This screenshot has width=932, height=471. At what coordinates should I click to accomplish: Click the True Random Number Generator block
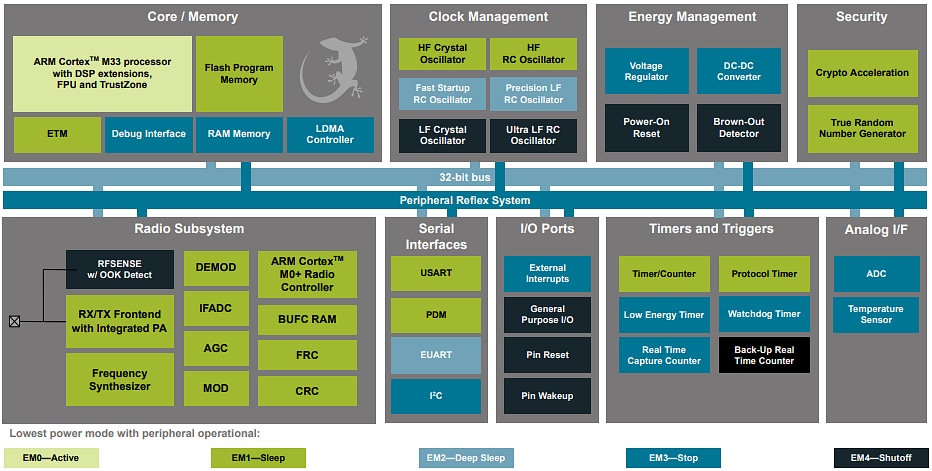coord(862,128)
